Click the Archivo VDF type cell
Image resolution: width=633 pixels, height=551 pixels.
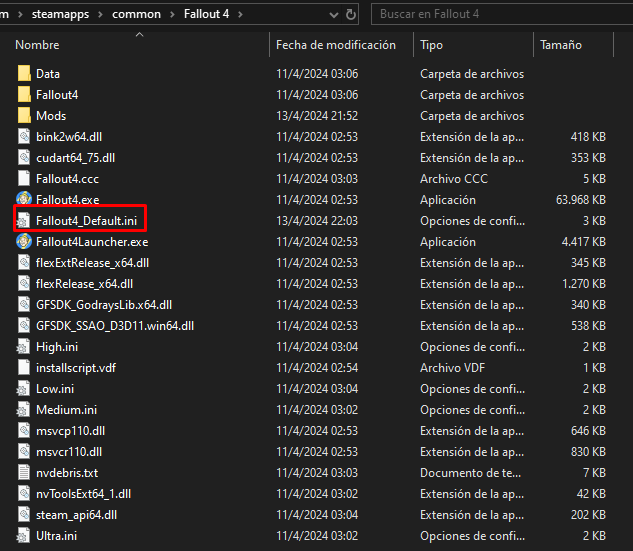(452, 368)
